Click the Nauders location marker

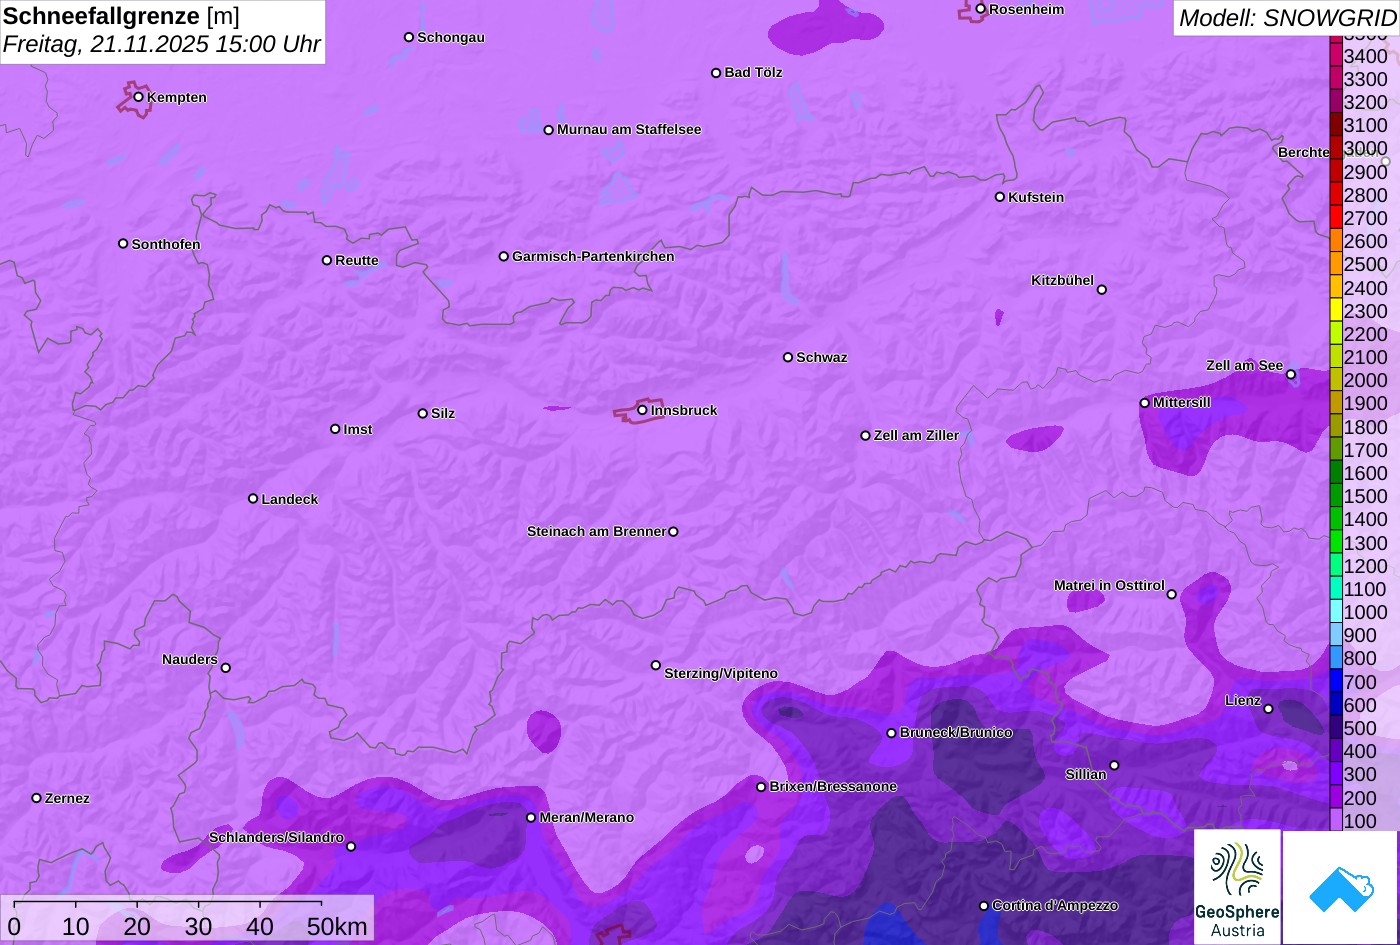click(226, 668)
